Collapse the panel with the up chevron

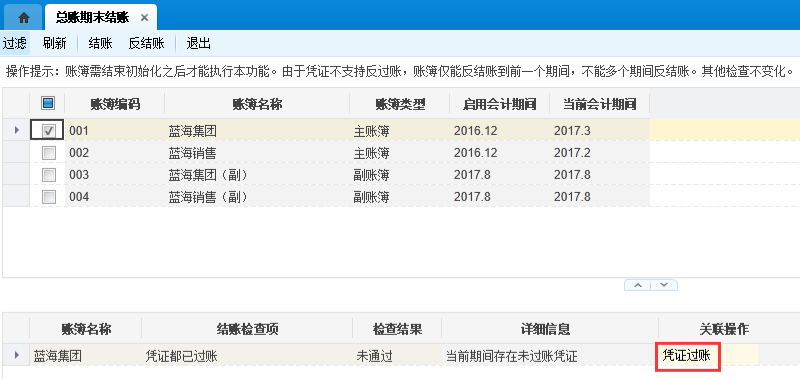(x=638, y=285)
